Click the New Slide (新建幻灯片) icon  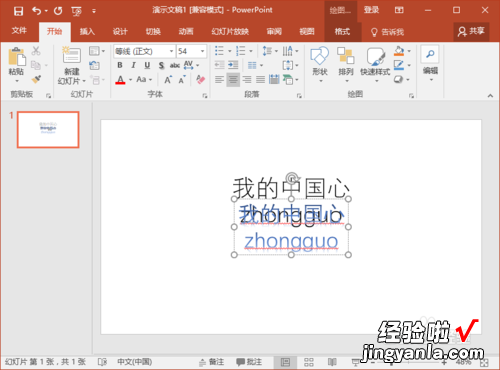coord(72,55)
